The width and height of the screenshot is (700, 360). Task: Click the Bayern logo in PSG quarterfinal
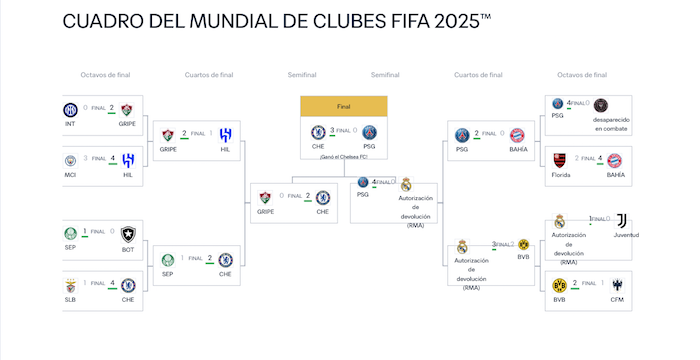click(x=517, y=135)
